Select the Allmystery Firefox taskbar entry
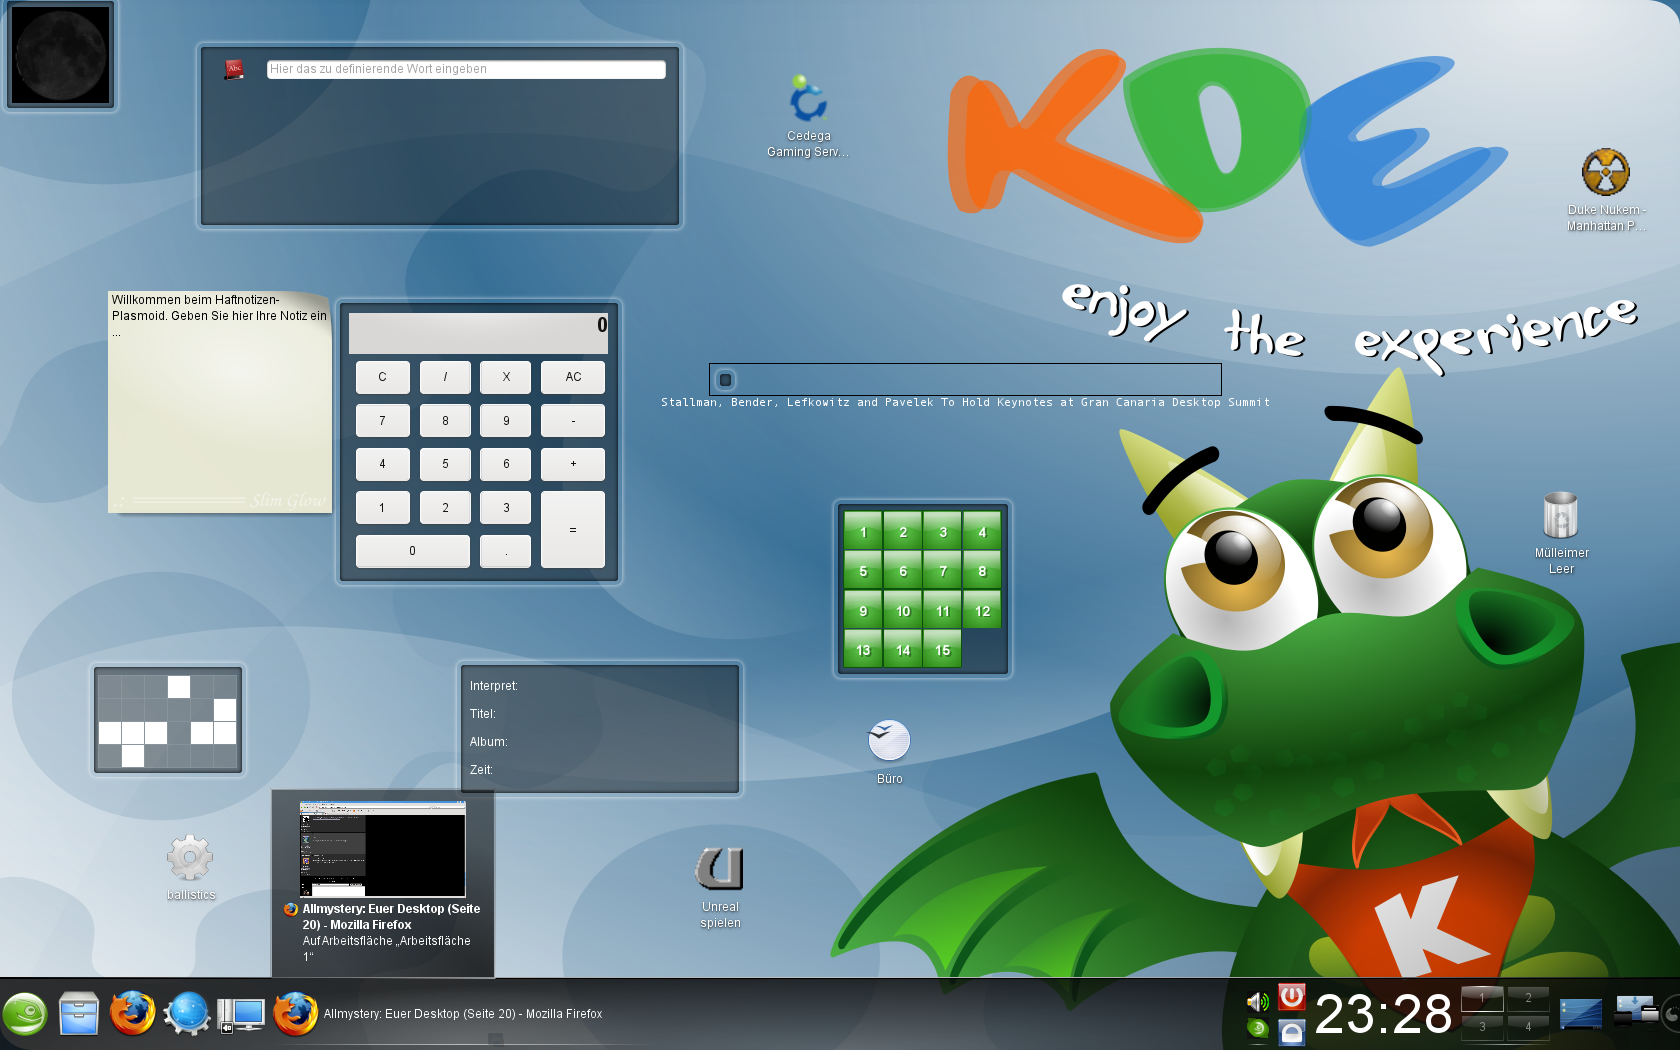The image size is (1680, 1050). pyautogui.click(x=462, y=1014)
